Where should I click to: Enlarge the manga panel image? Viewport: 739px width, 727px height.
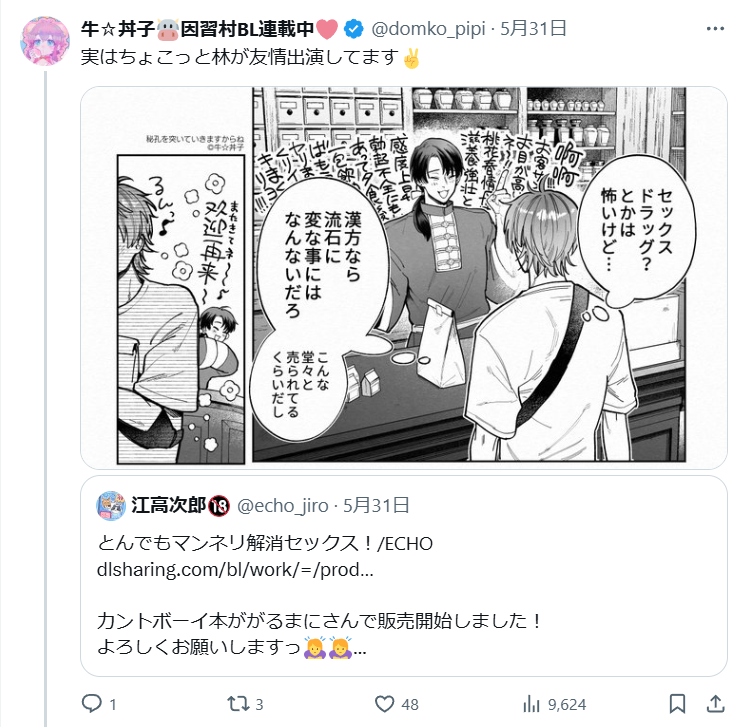click(x=403, y=278)
